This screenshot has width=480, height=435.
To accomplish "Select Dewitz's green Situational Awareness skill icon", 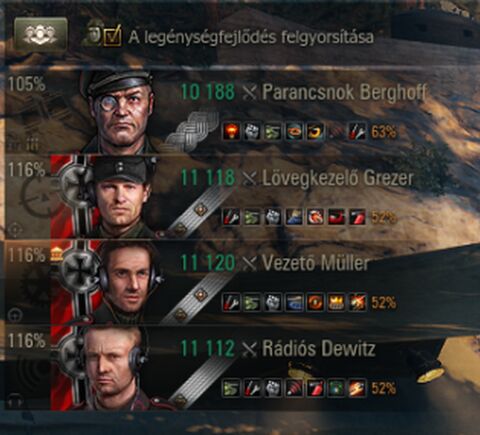I will [x=337, y=388].
